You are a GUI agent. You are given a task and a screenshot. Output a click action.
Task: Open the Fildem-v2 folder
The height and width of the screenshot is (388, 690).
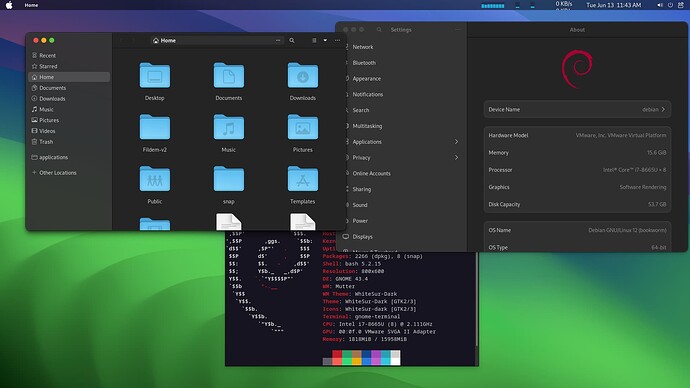pos(154,127)
